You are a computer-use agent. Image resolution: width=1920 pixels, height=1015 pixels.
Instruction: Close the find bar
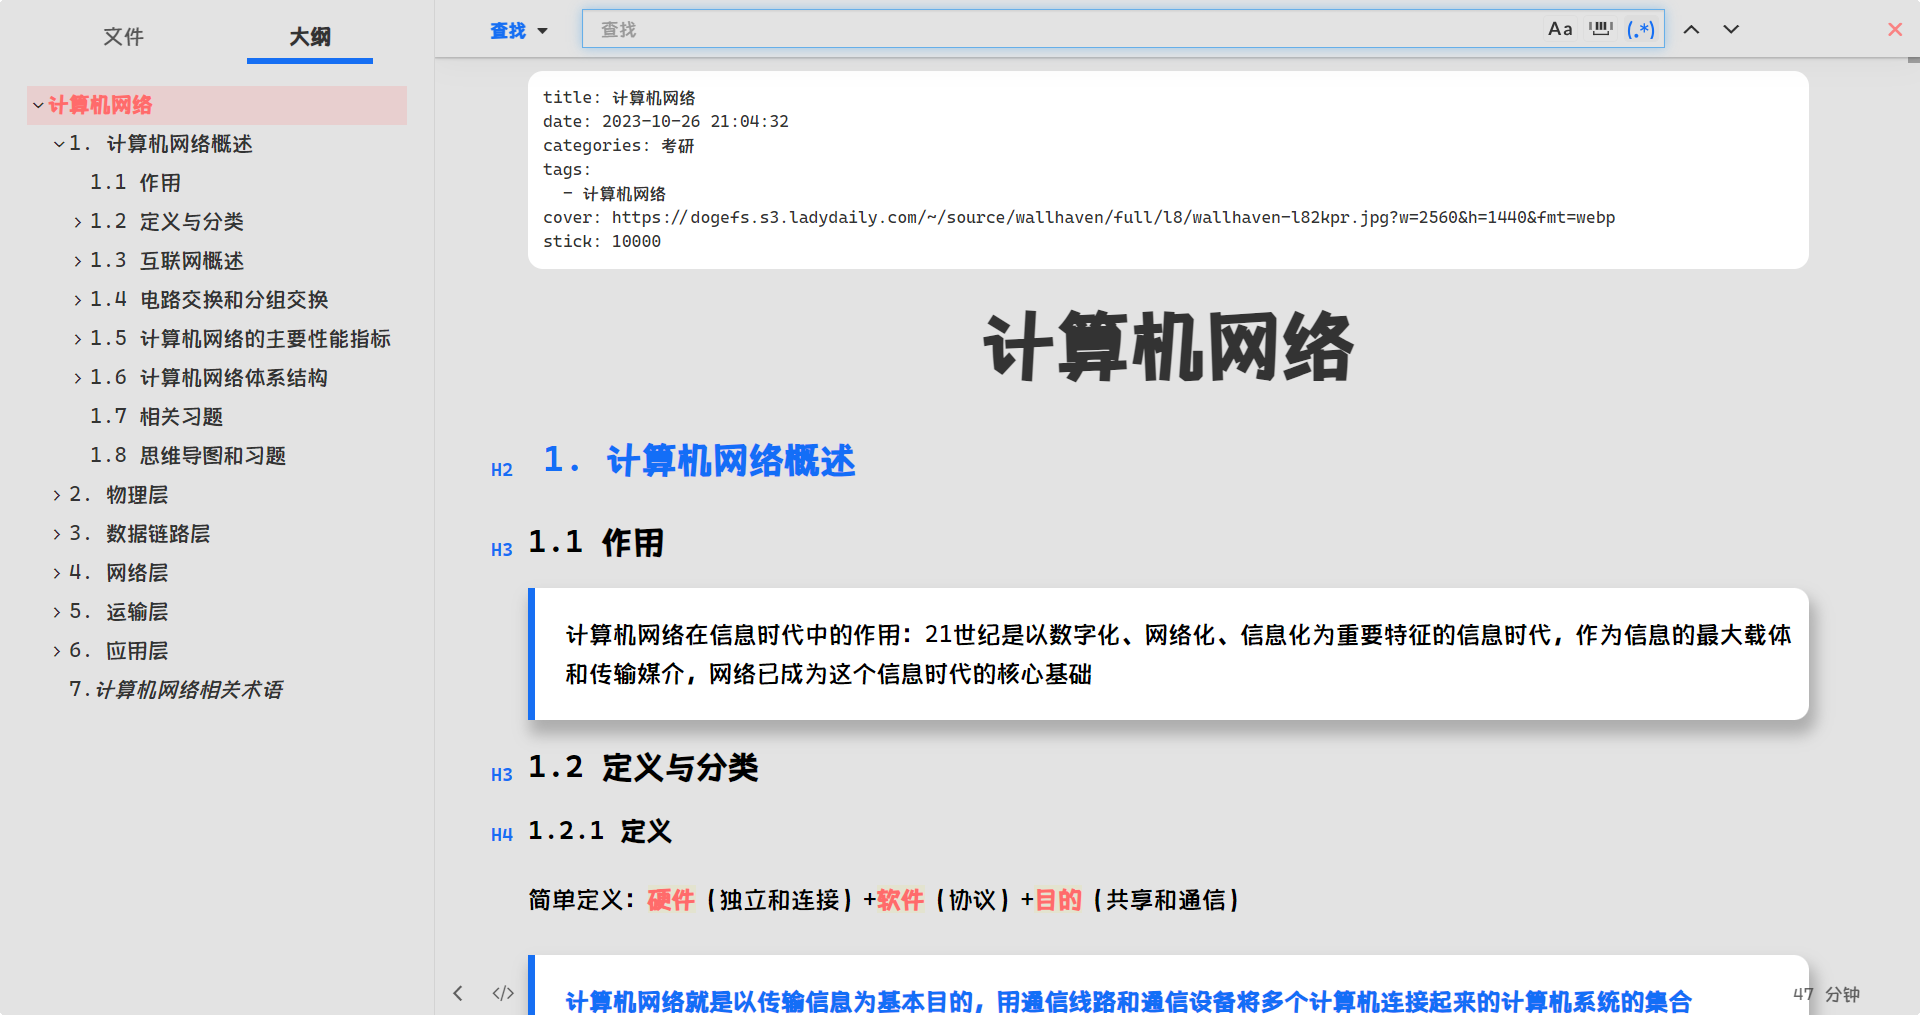pyautogui.click(x=1895, y=29)
